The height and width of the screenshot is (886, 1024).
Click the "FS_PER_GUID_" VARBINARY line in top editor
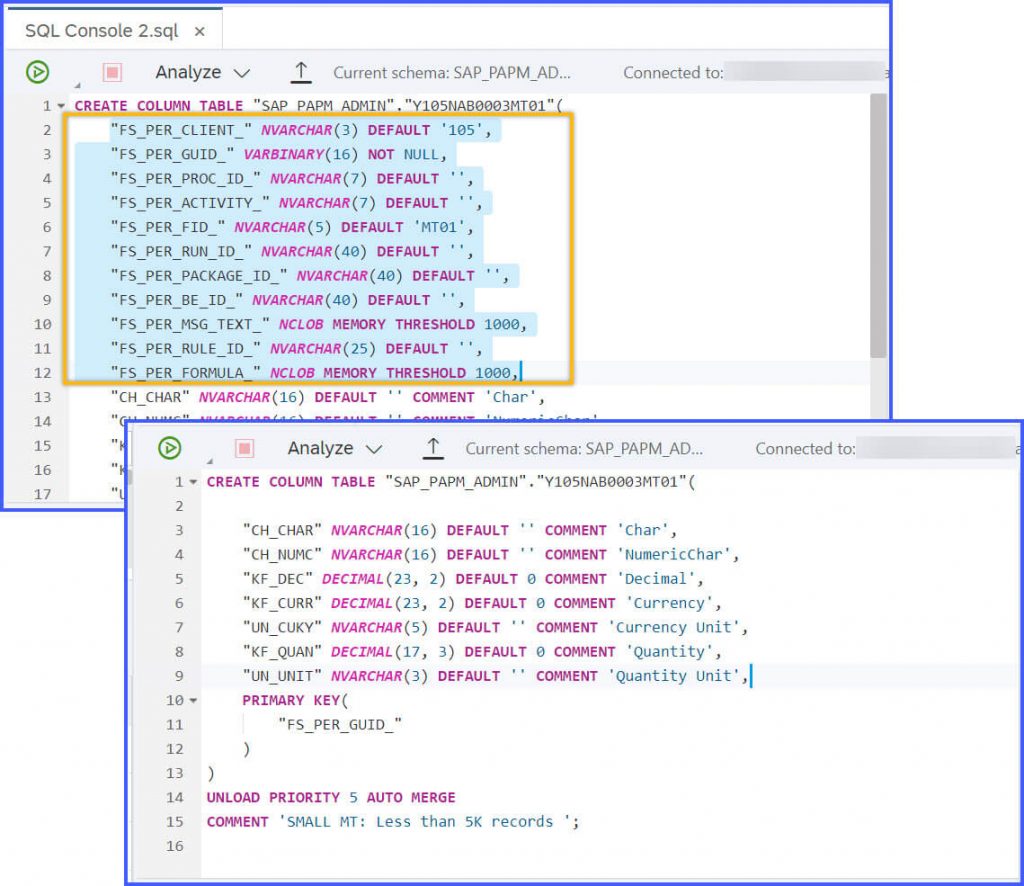tap(278, 154)
